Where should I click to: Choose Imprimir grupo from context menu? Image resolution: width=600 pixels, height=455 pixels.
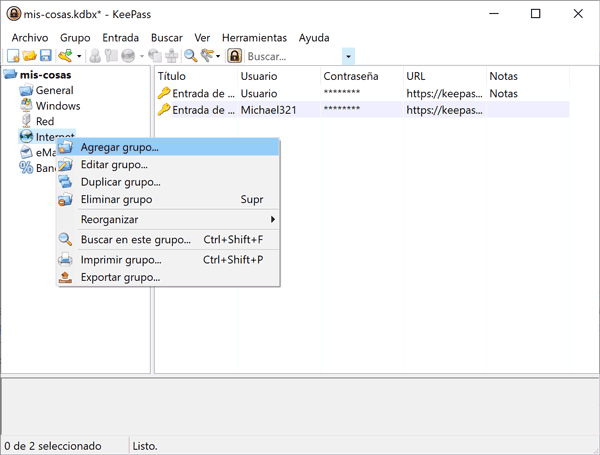click(168, 260)
